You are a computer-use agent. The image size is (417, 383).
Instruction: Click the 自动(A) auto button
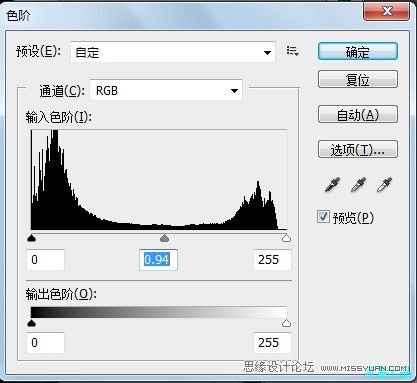pos(358,114)
